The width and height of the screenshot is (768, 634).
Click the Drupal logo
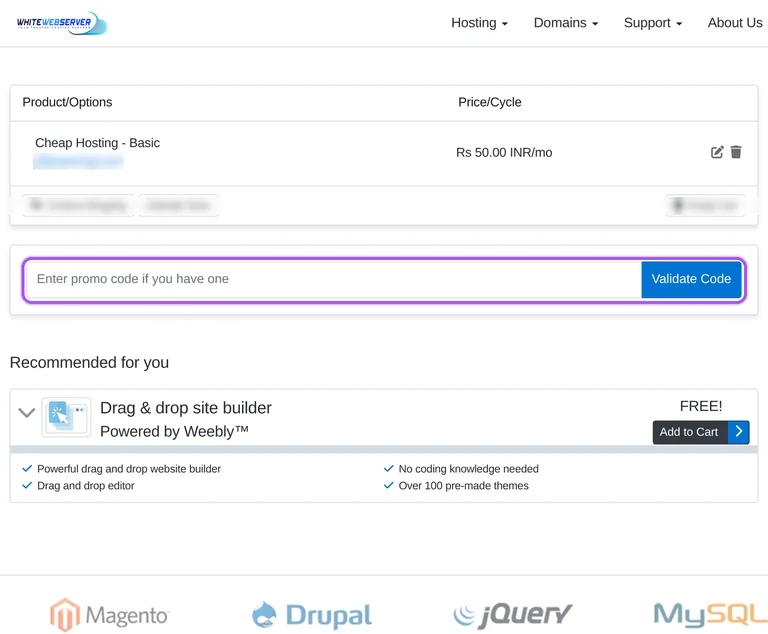click(x=312, y=615)
